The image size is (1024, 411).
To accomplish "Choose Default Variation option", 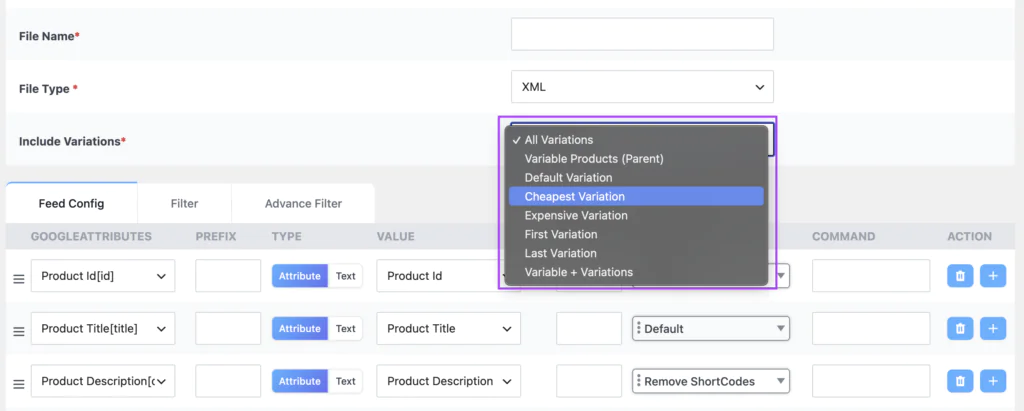I will pyautogui.click(x=636, y=178).
